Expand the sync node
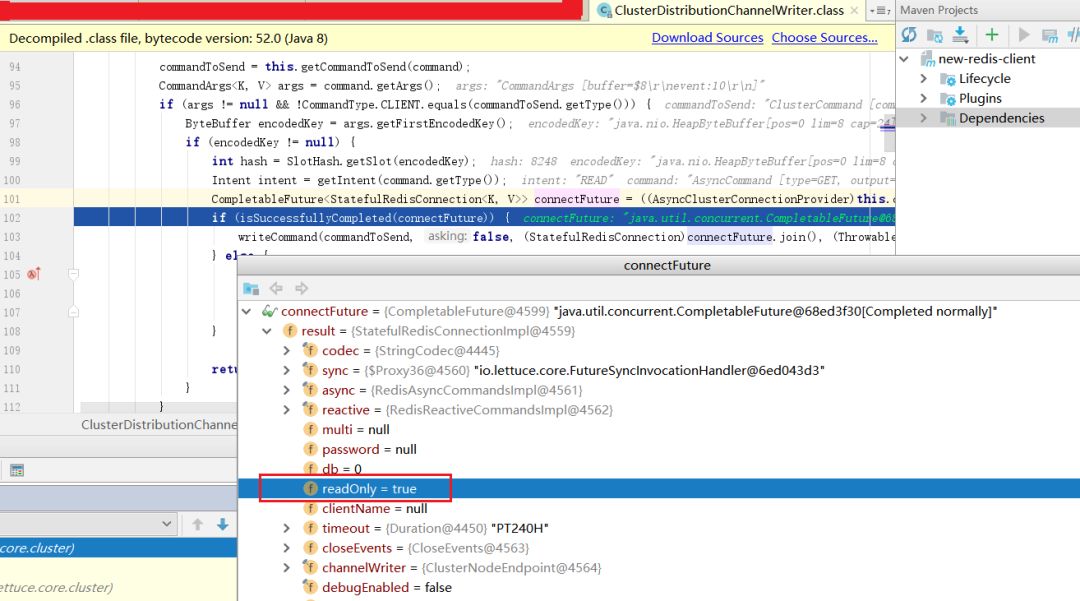This screenshot has height=601, width=1080. (287, 370)
